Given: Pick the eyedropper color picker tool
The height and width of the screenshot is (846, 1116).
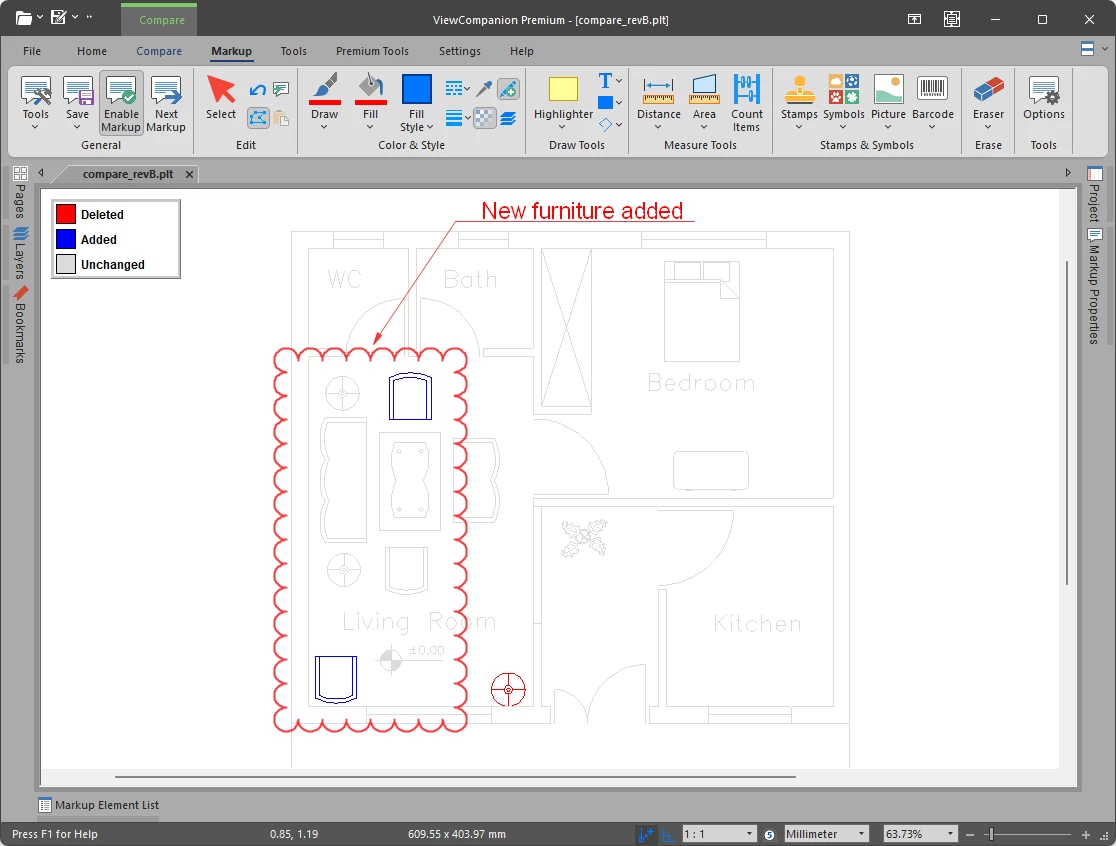Looking at the screenshot, I should click(x=484, y=89).
